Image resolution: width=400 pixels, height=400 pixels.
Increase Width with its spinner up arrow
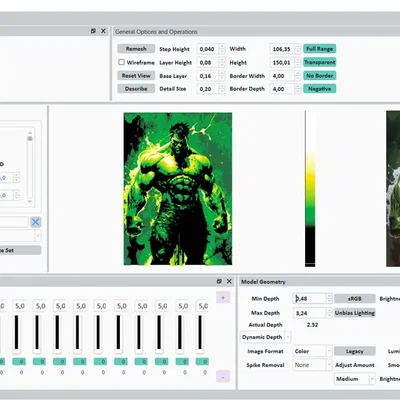click(298, 46)
